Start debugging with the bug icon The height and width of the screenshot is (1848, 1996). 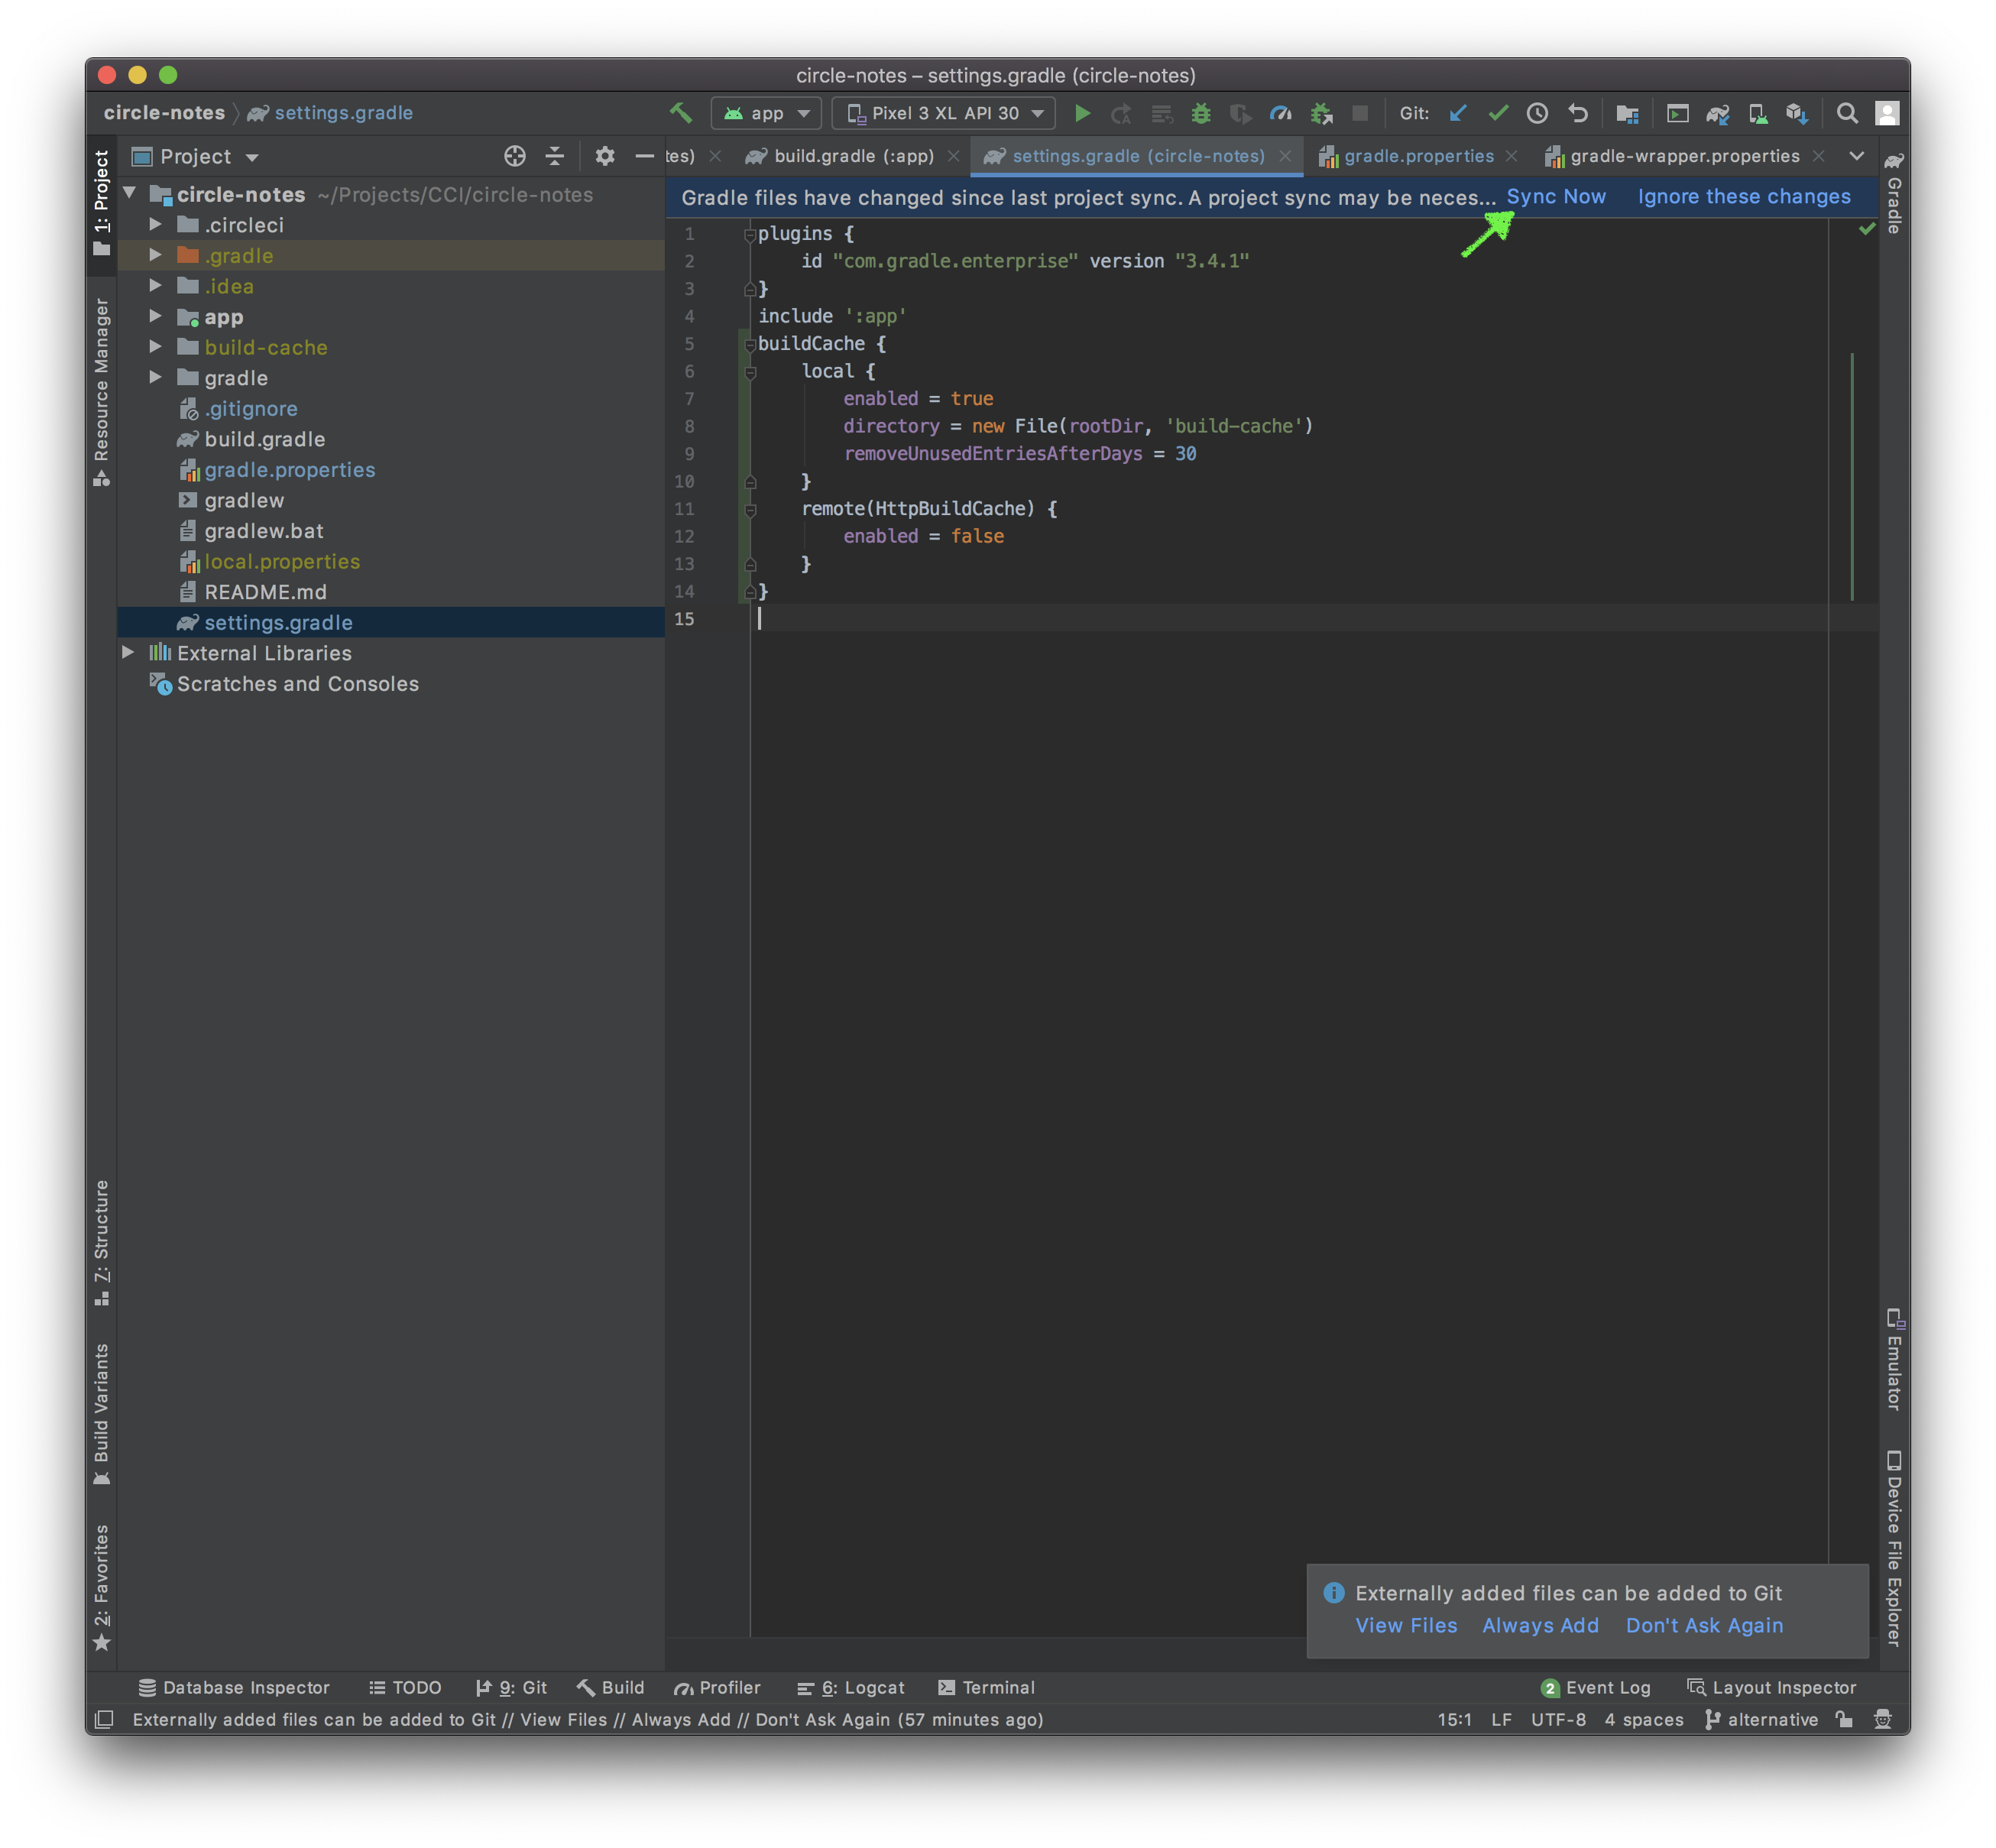(1201, 113)
